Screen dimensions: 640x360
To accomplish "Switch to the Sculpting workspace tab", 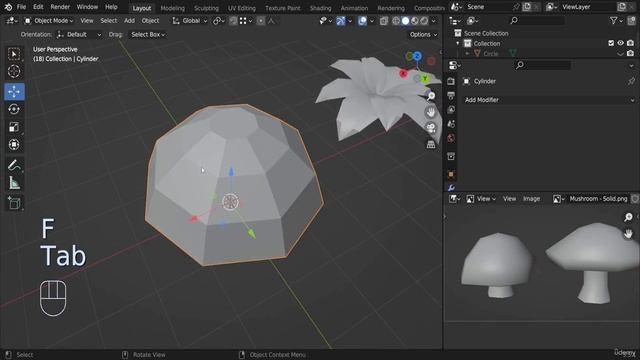I will tap(206, 8).
